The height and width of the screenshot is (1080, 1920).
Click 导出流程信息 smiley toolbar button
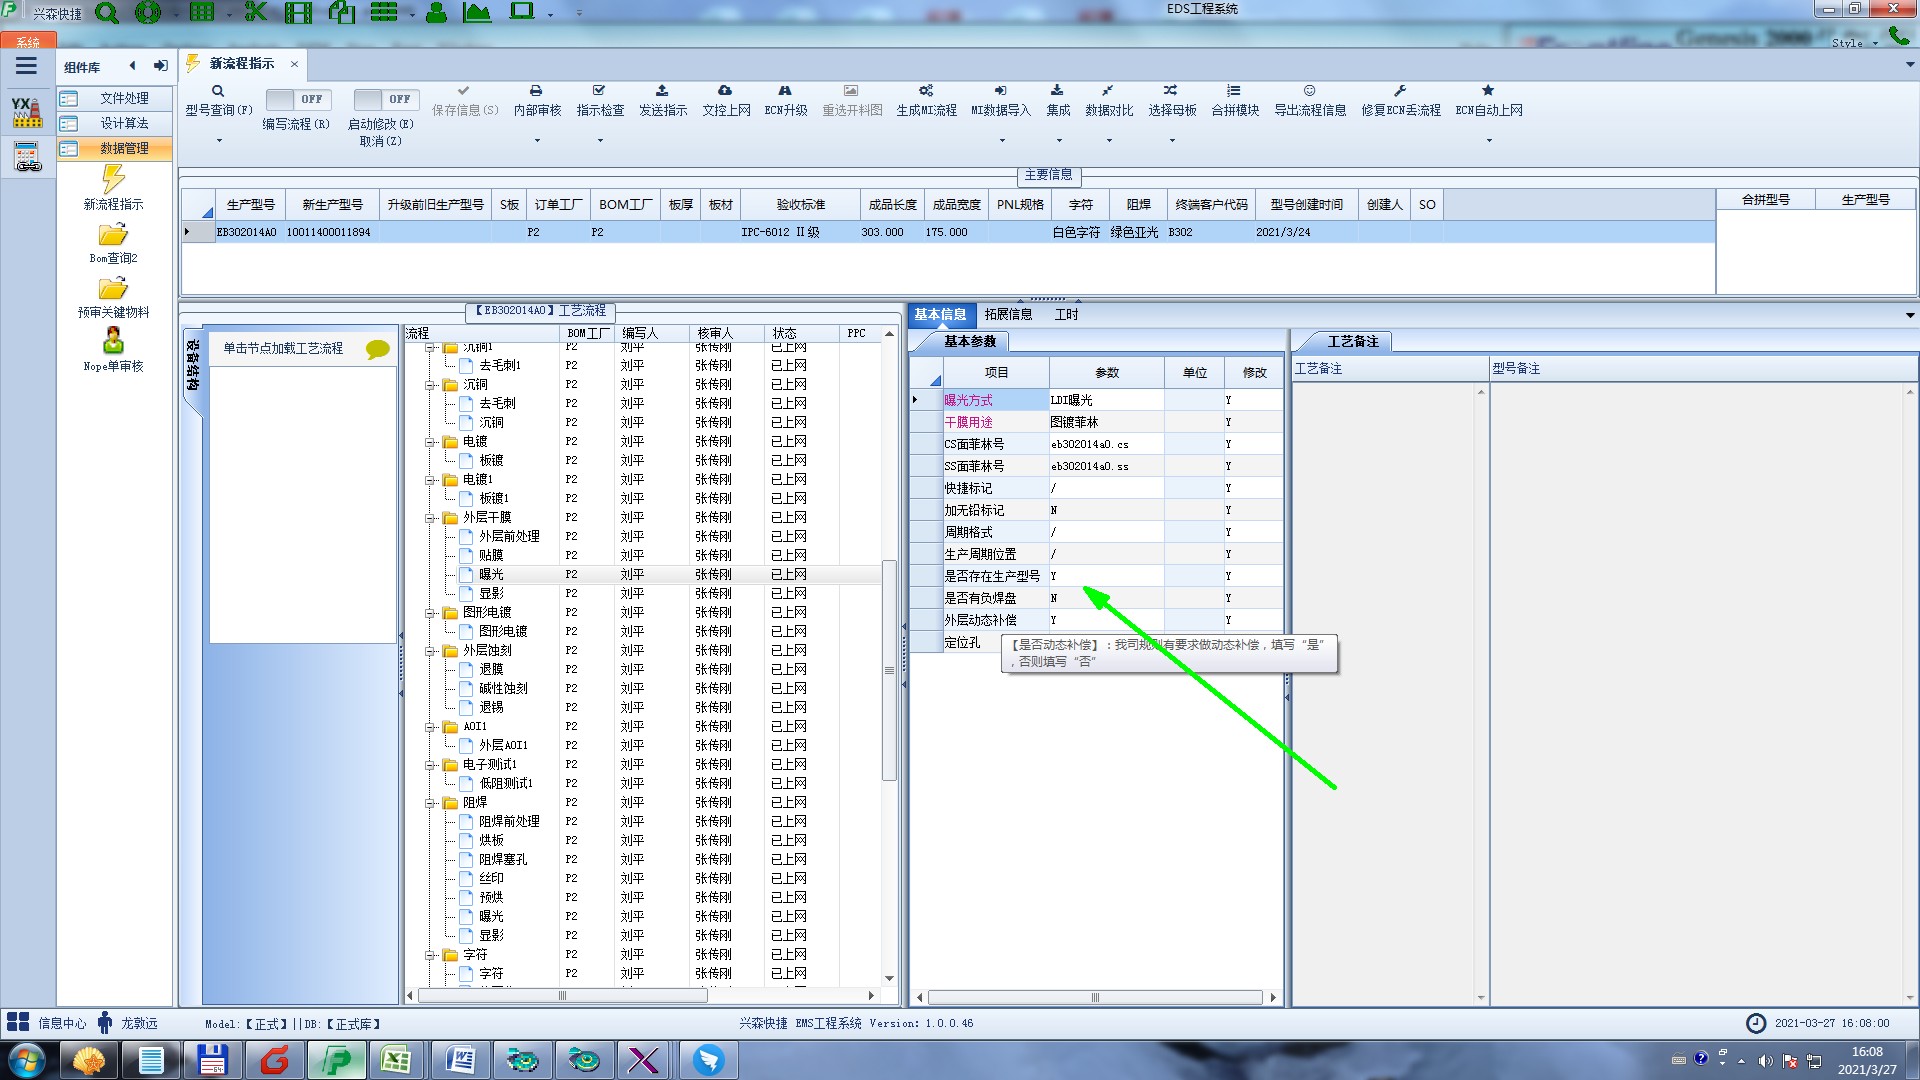pyautogui.click(x=1310, y=101)
